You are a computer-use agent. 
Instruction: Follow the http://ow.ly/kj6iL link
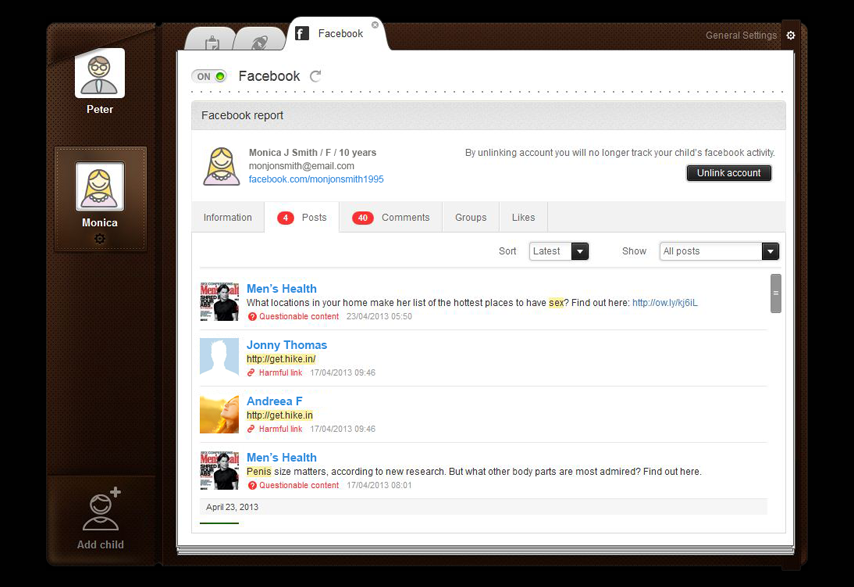coord(664,303)
